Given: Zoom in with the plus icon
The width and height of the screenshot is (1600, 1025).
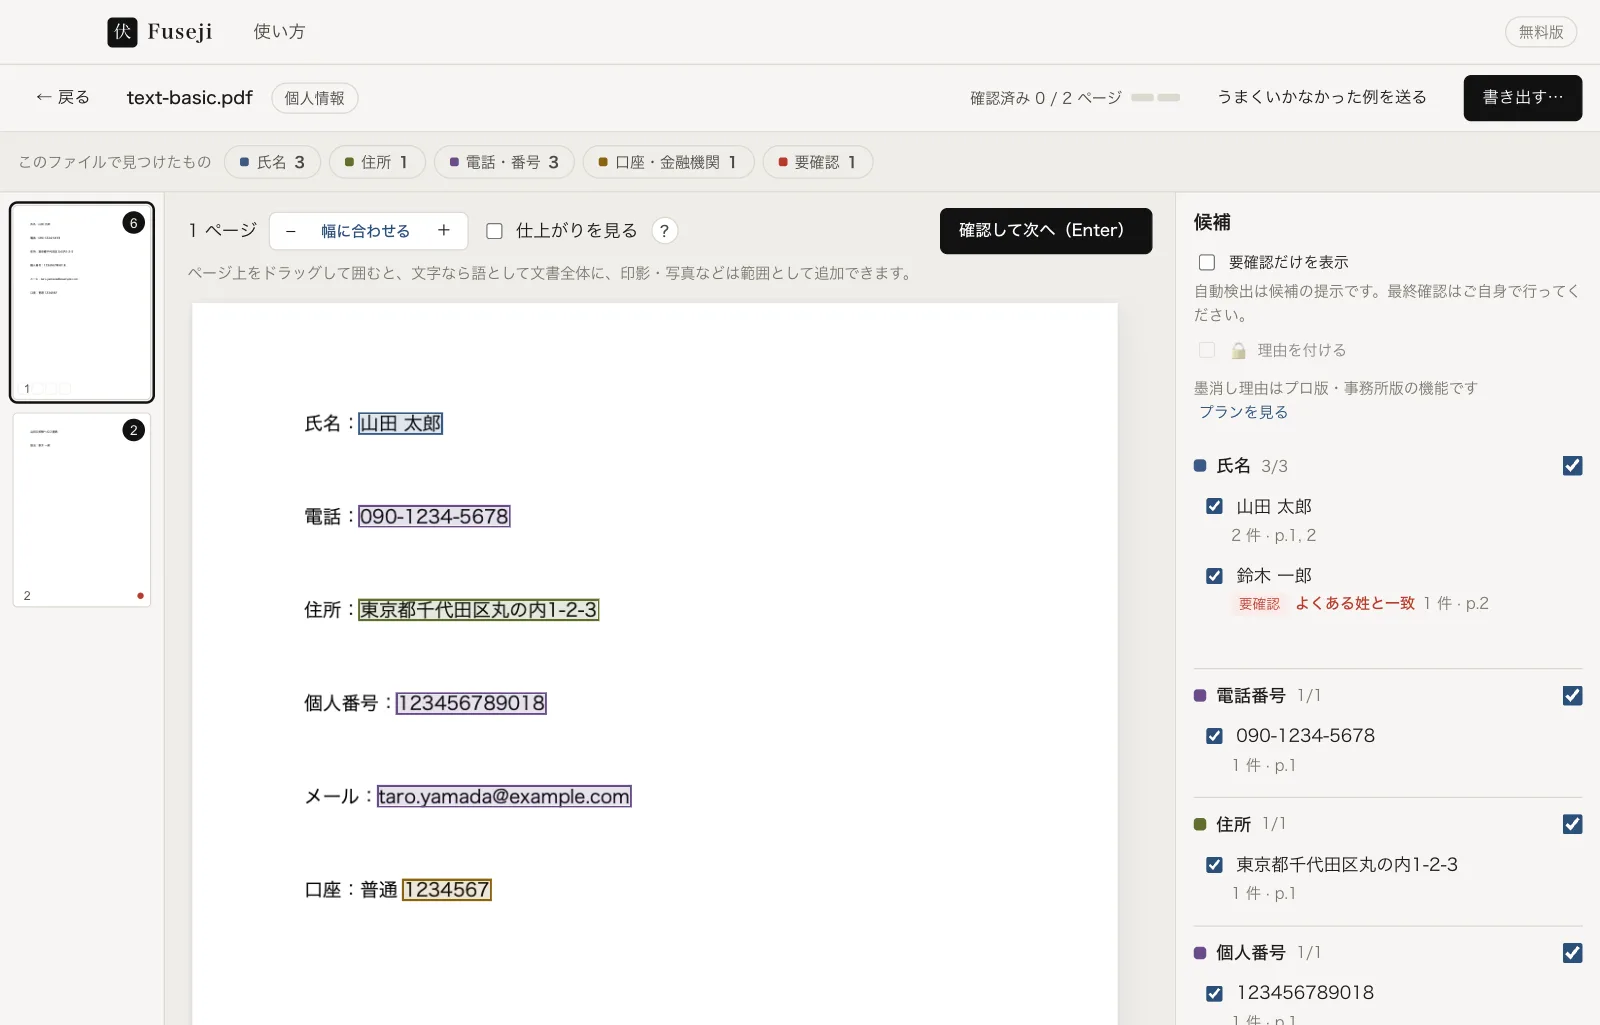Looking at the screenshot, I should (x=444, y=231).
